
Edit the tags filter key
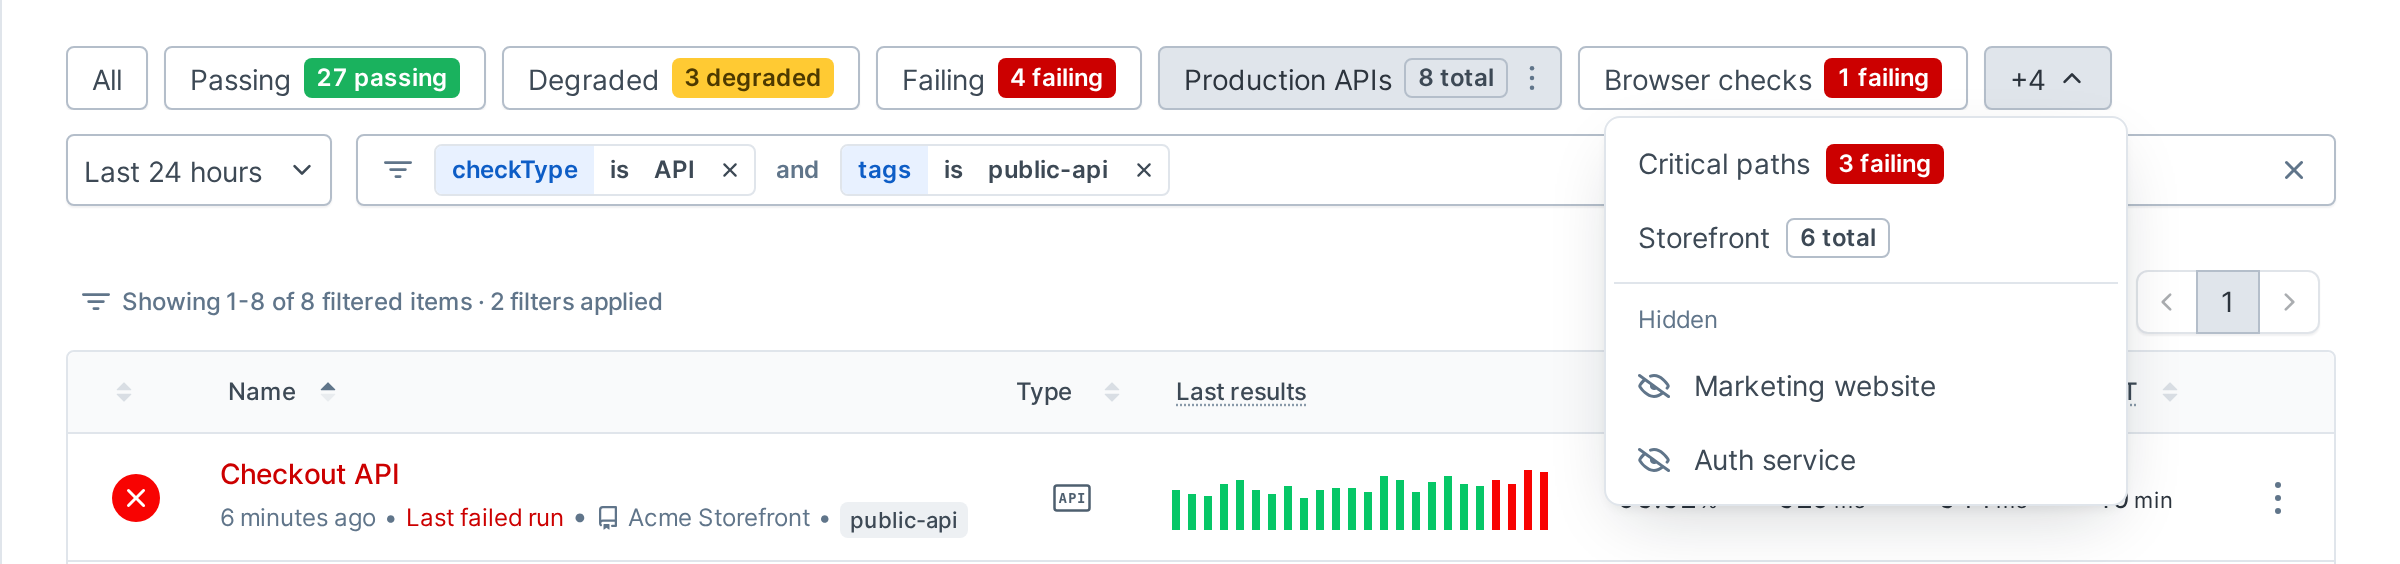tap(884, 170)
